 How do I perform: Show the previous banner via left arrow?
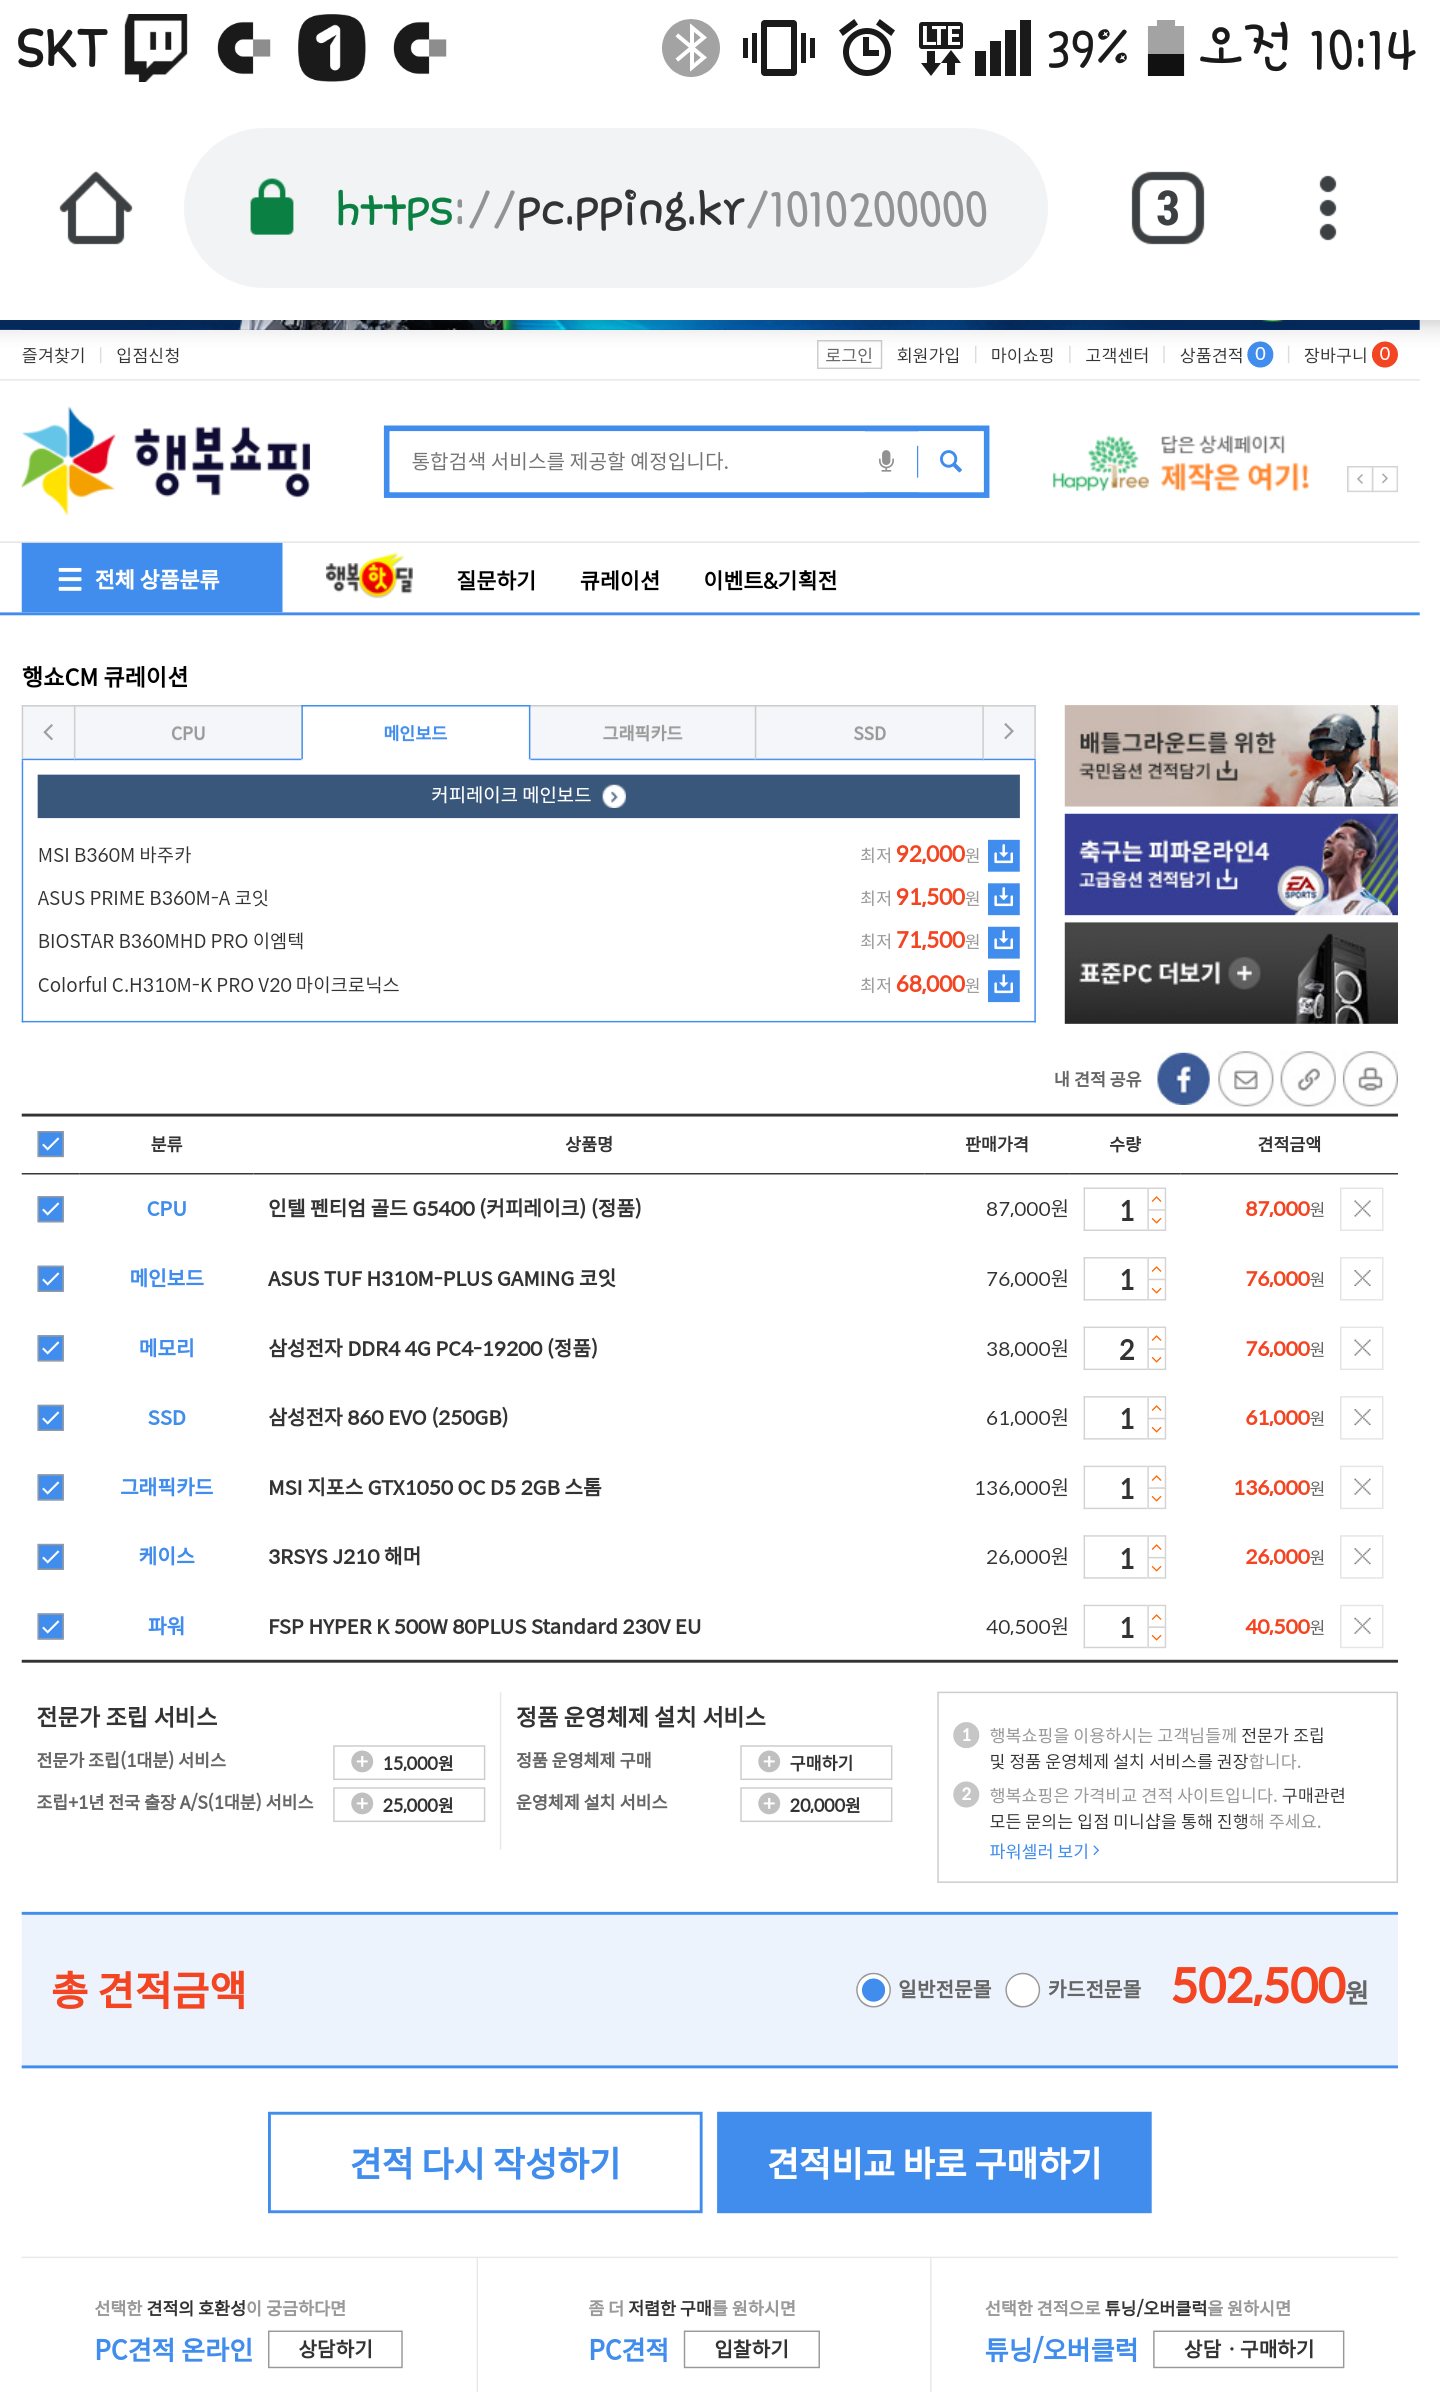coord(1360,479)
